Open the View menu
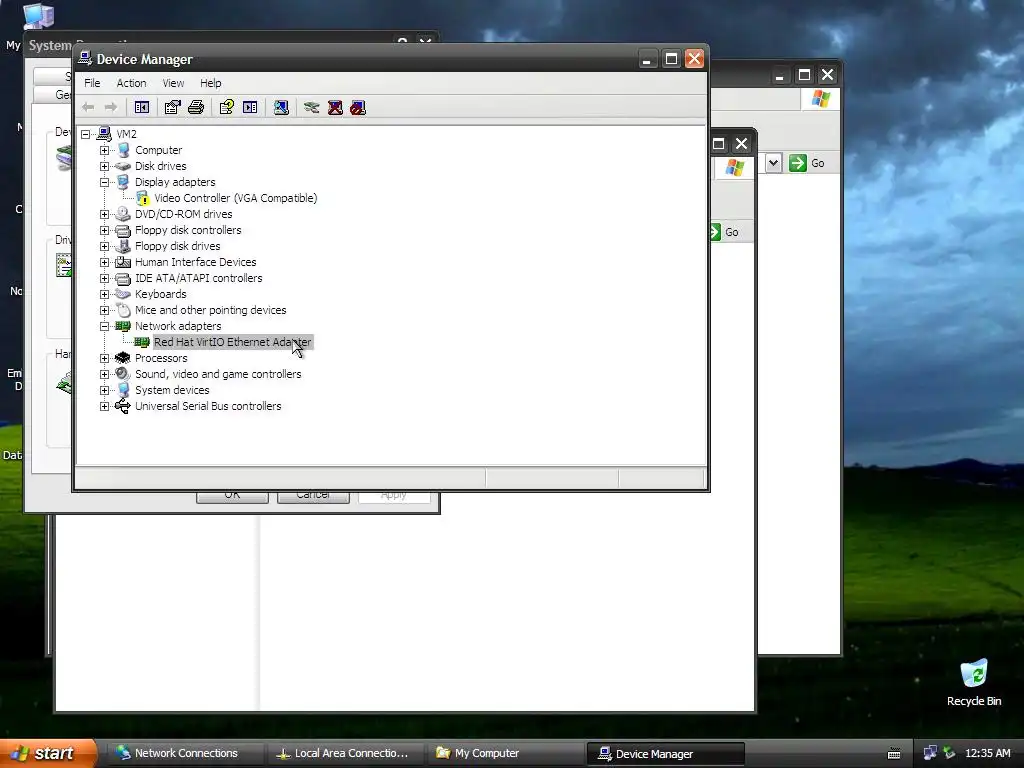Viewport: 1024px width, 768px height. click(173, 83)
